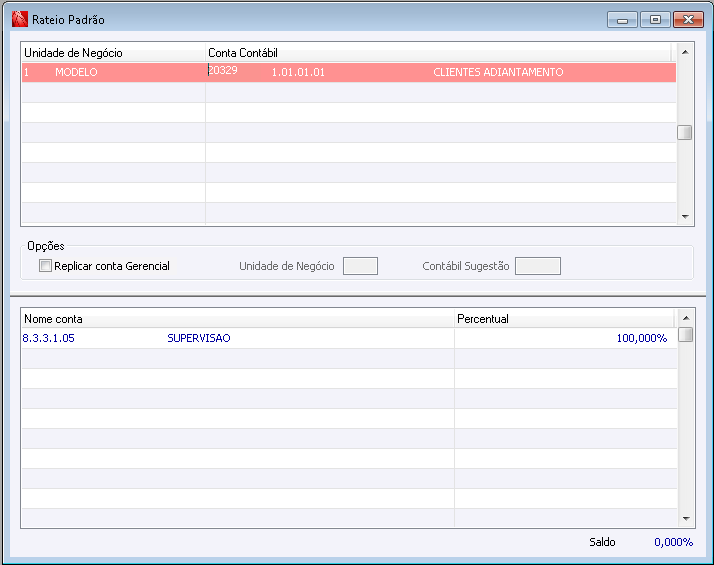The image size is (714, 565).
Task: Click row number 1 in upper grid
Action: pyautogui.click(x=26, y=72)
